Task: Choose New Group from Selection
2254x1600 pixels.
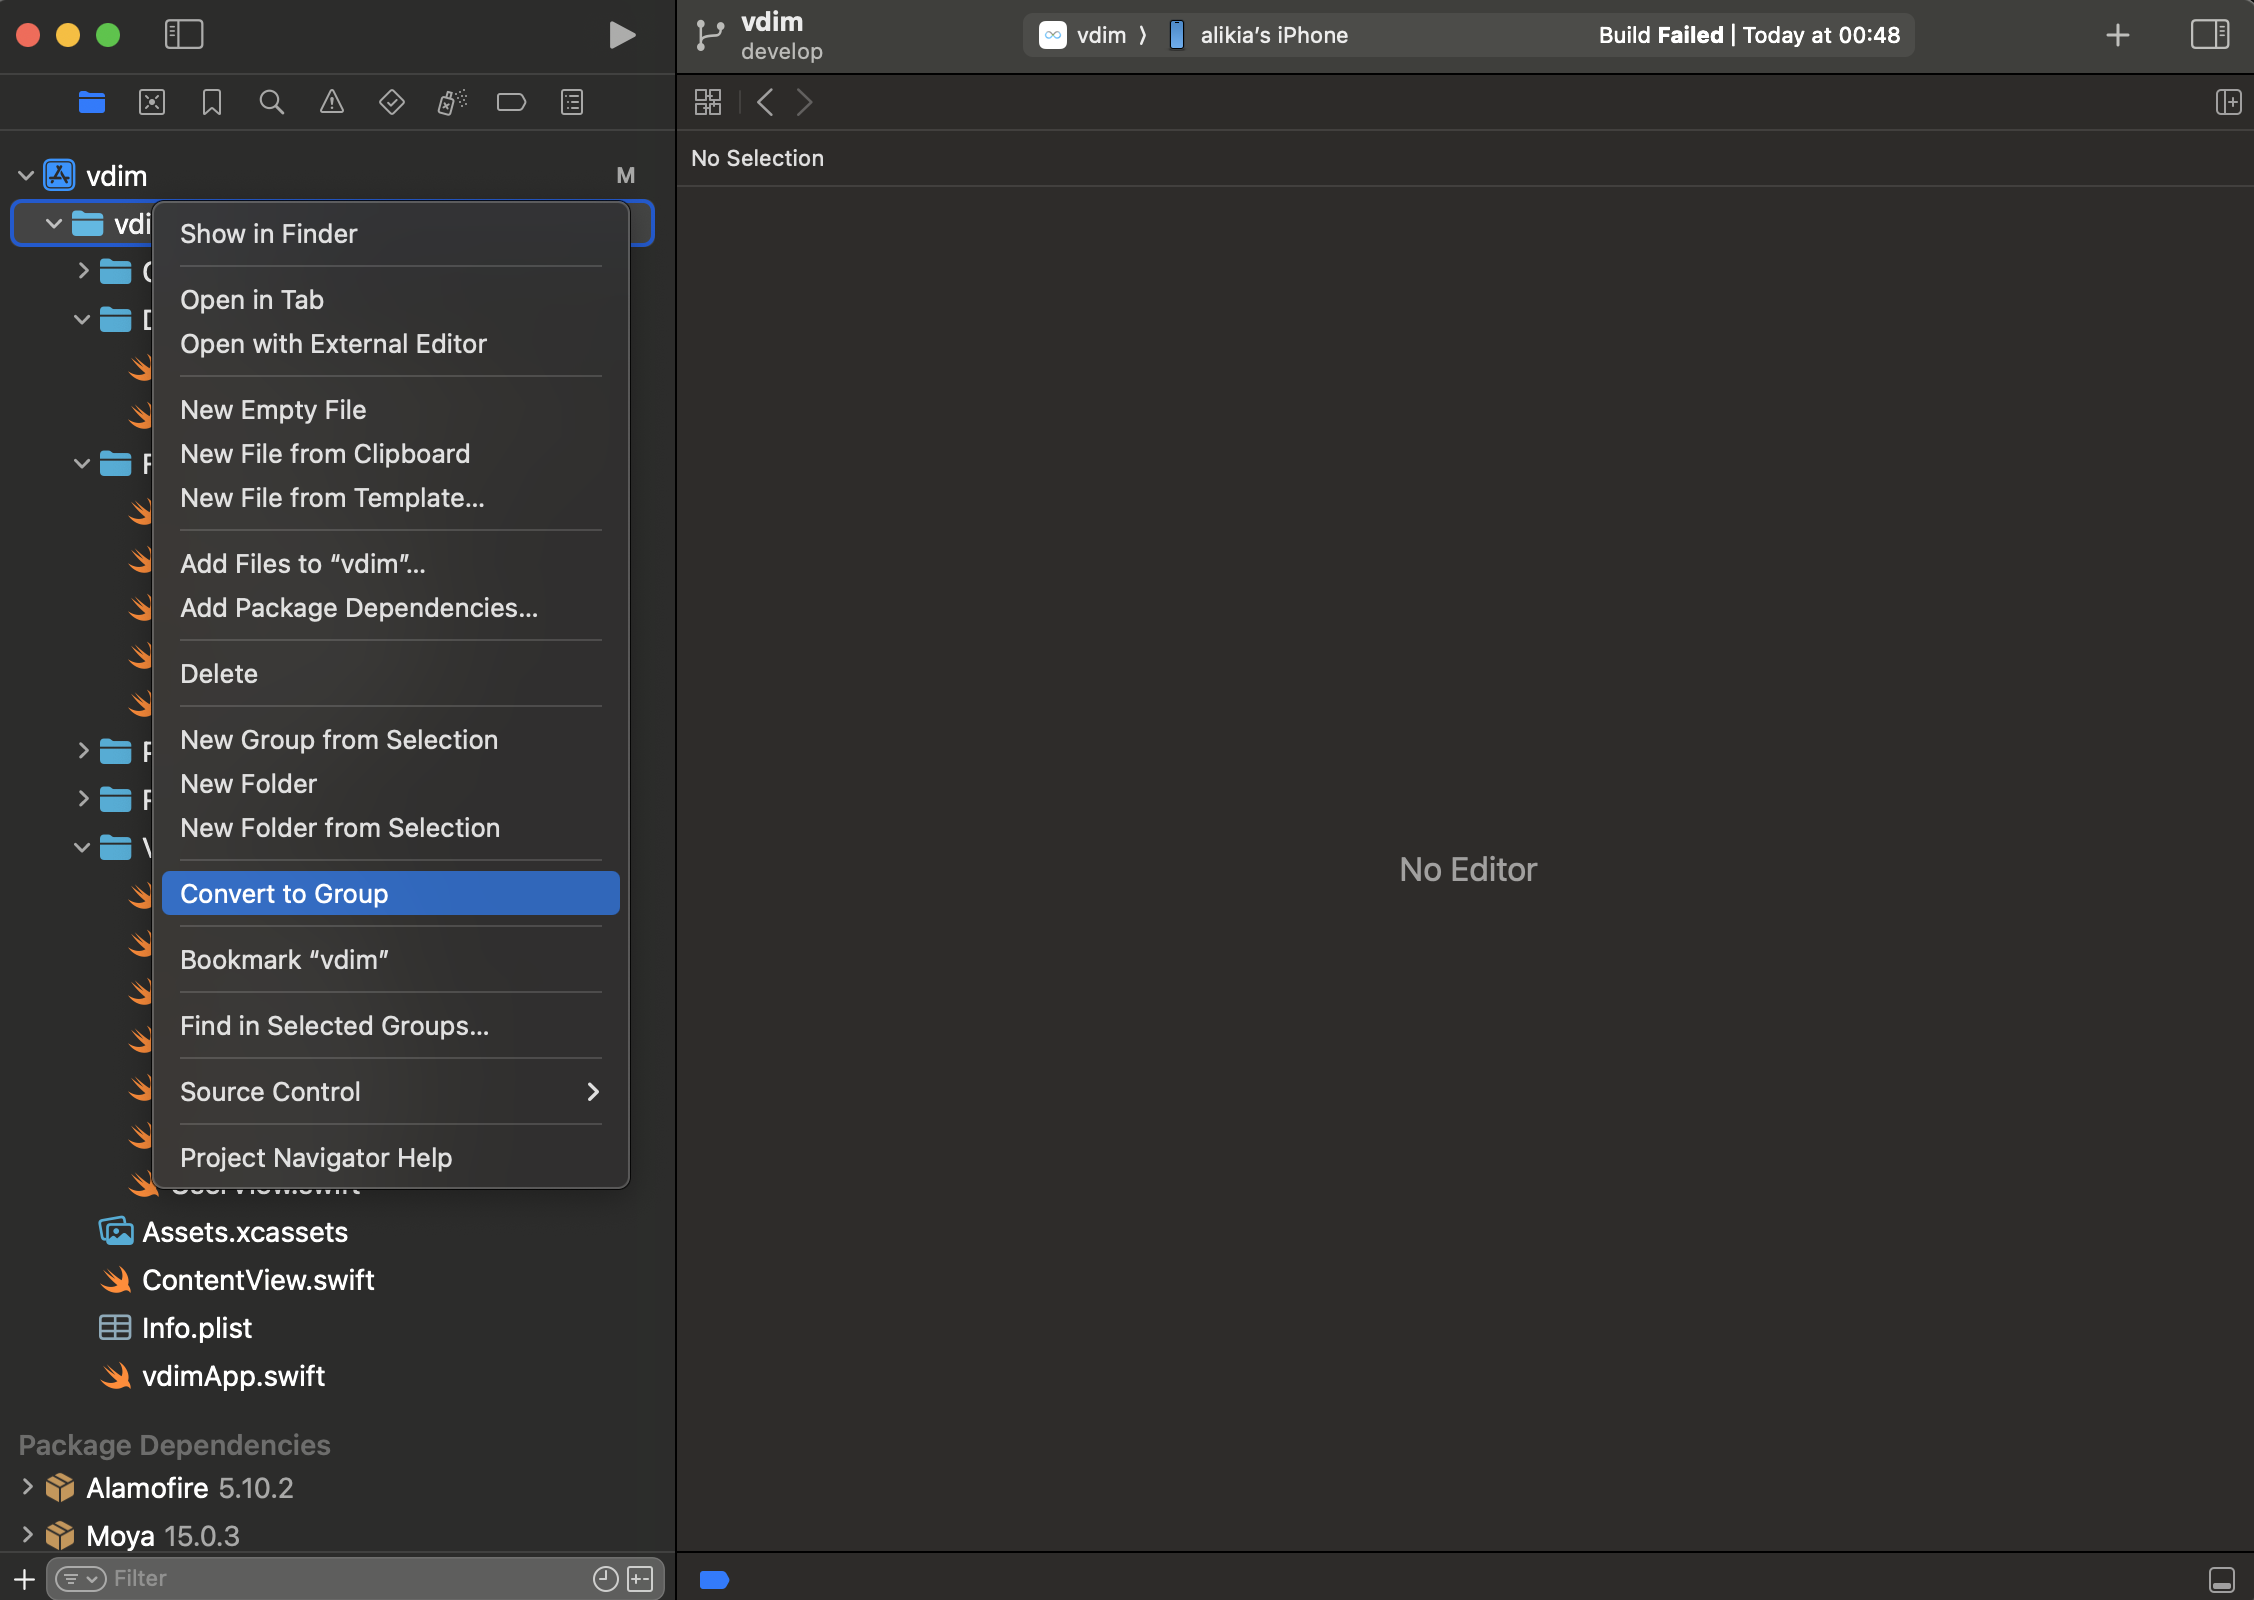Action: pyautogui.click(x=390, y=740)
